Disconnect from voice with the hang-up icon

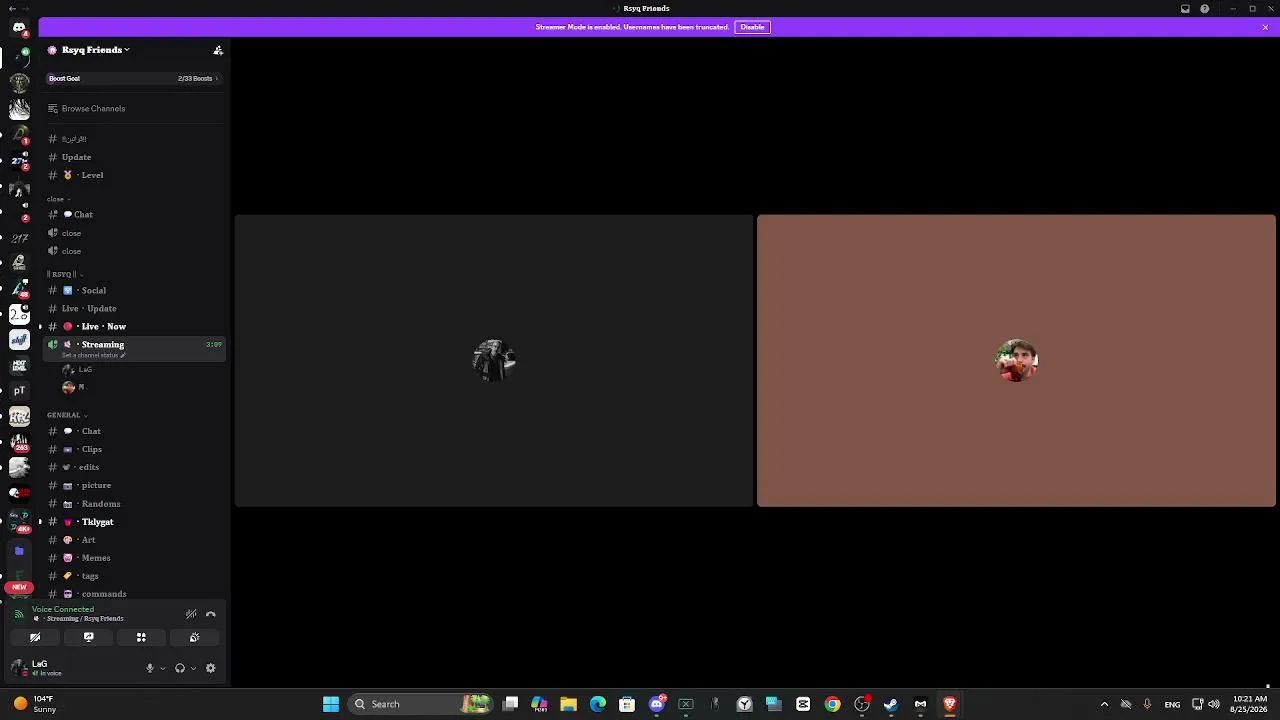click(x=211, y=614)
